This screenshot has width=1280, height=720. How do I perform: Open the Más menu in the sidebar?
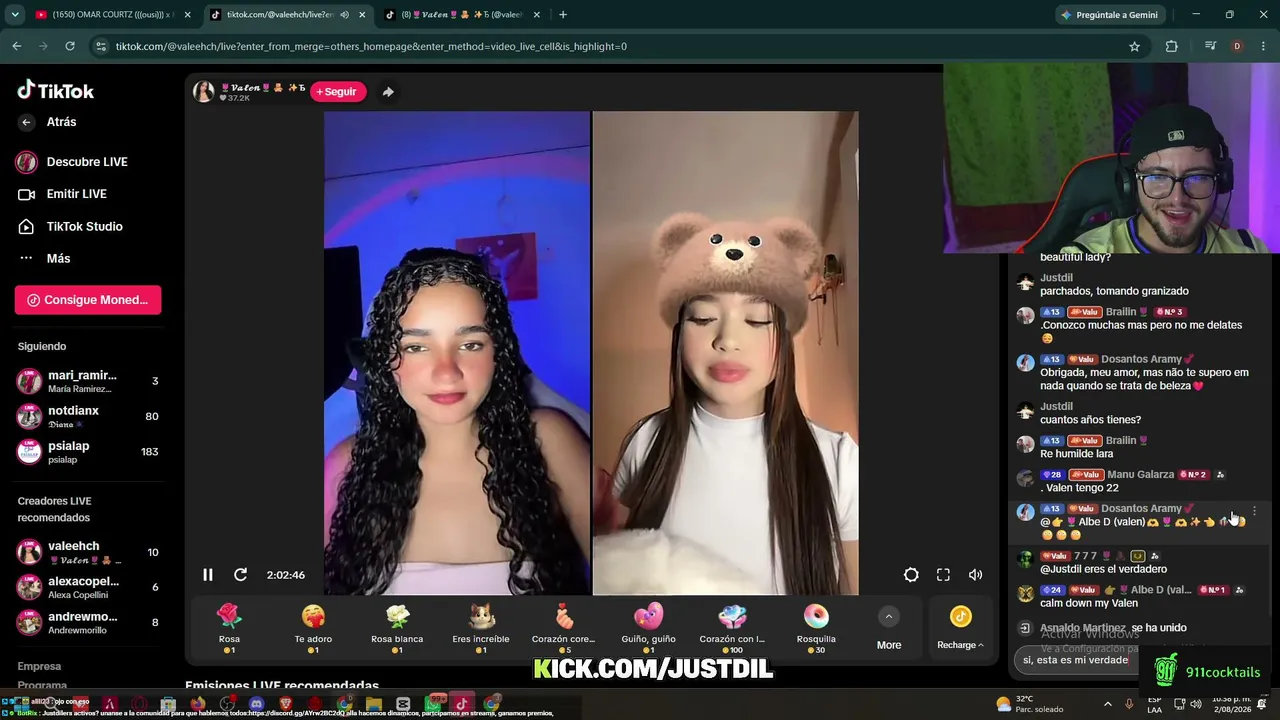coord(45,259)
